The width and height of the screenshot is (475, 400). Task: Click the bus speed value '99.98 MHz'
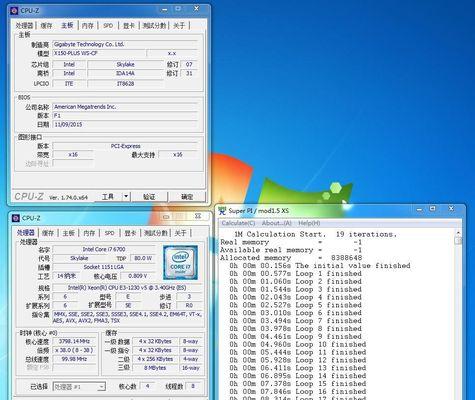[74, 359]
